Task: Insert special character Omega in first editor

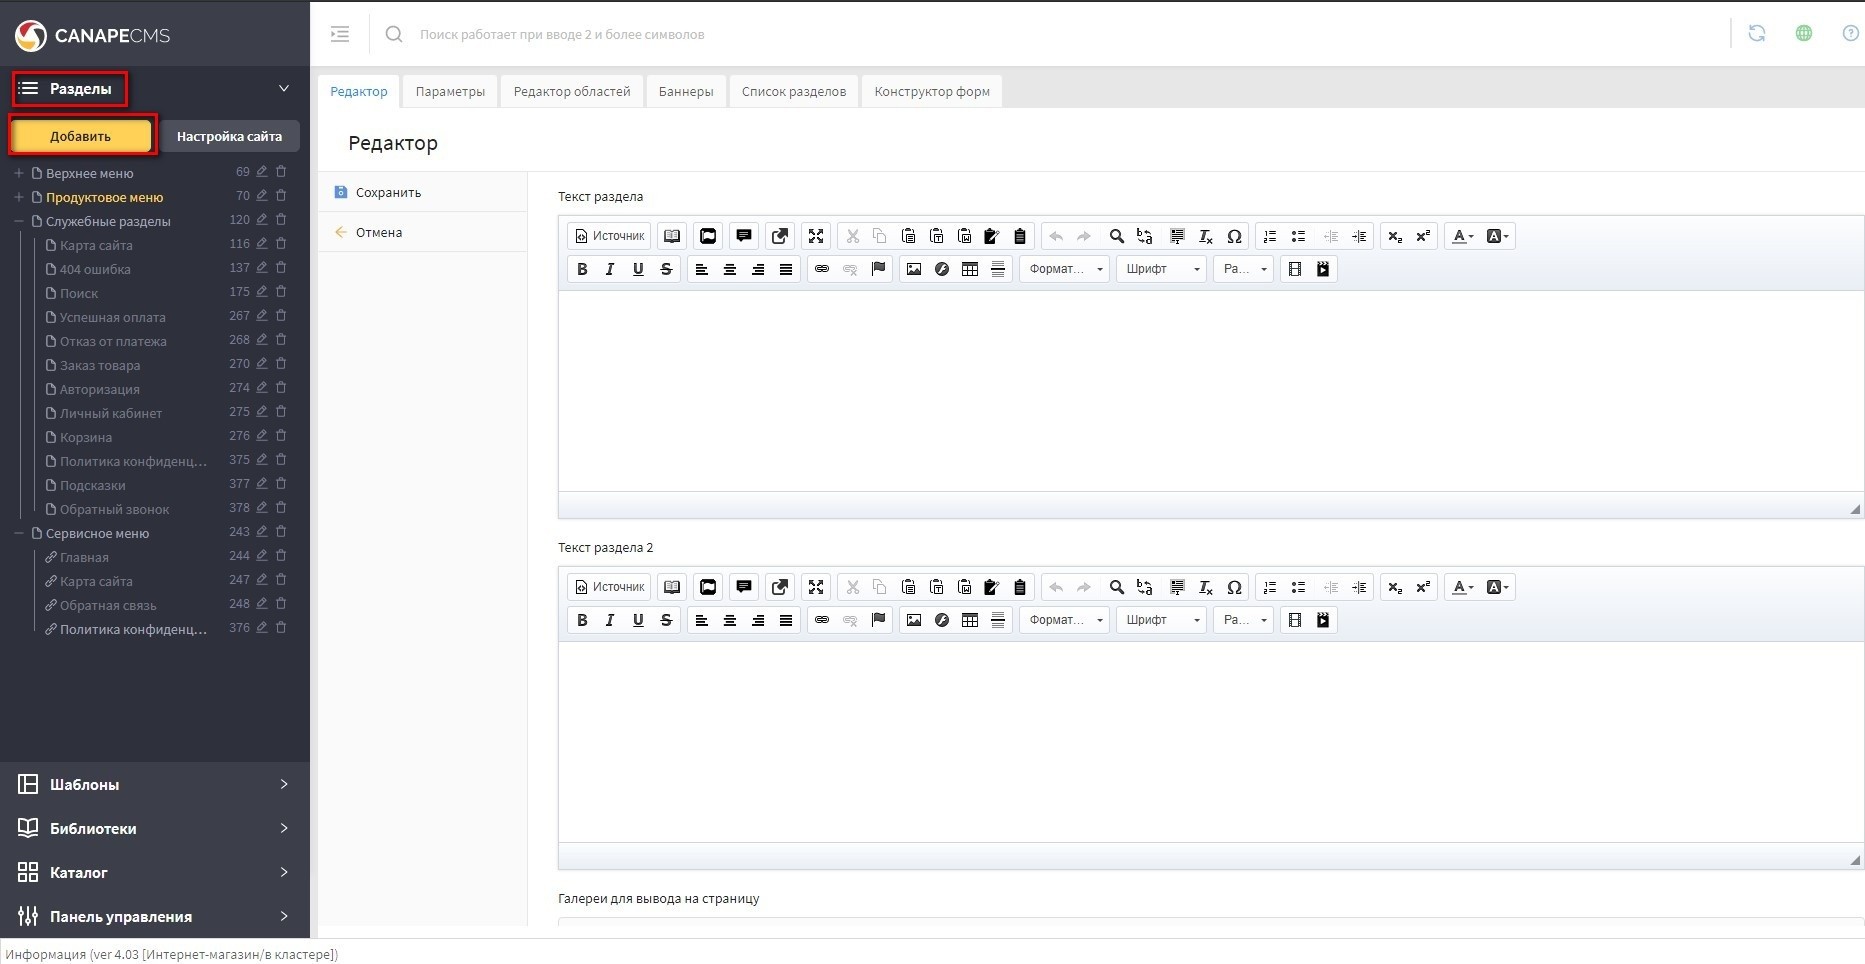Action: [x=1234, y=236]
